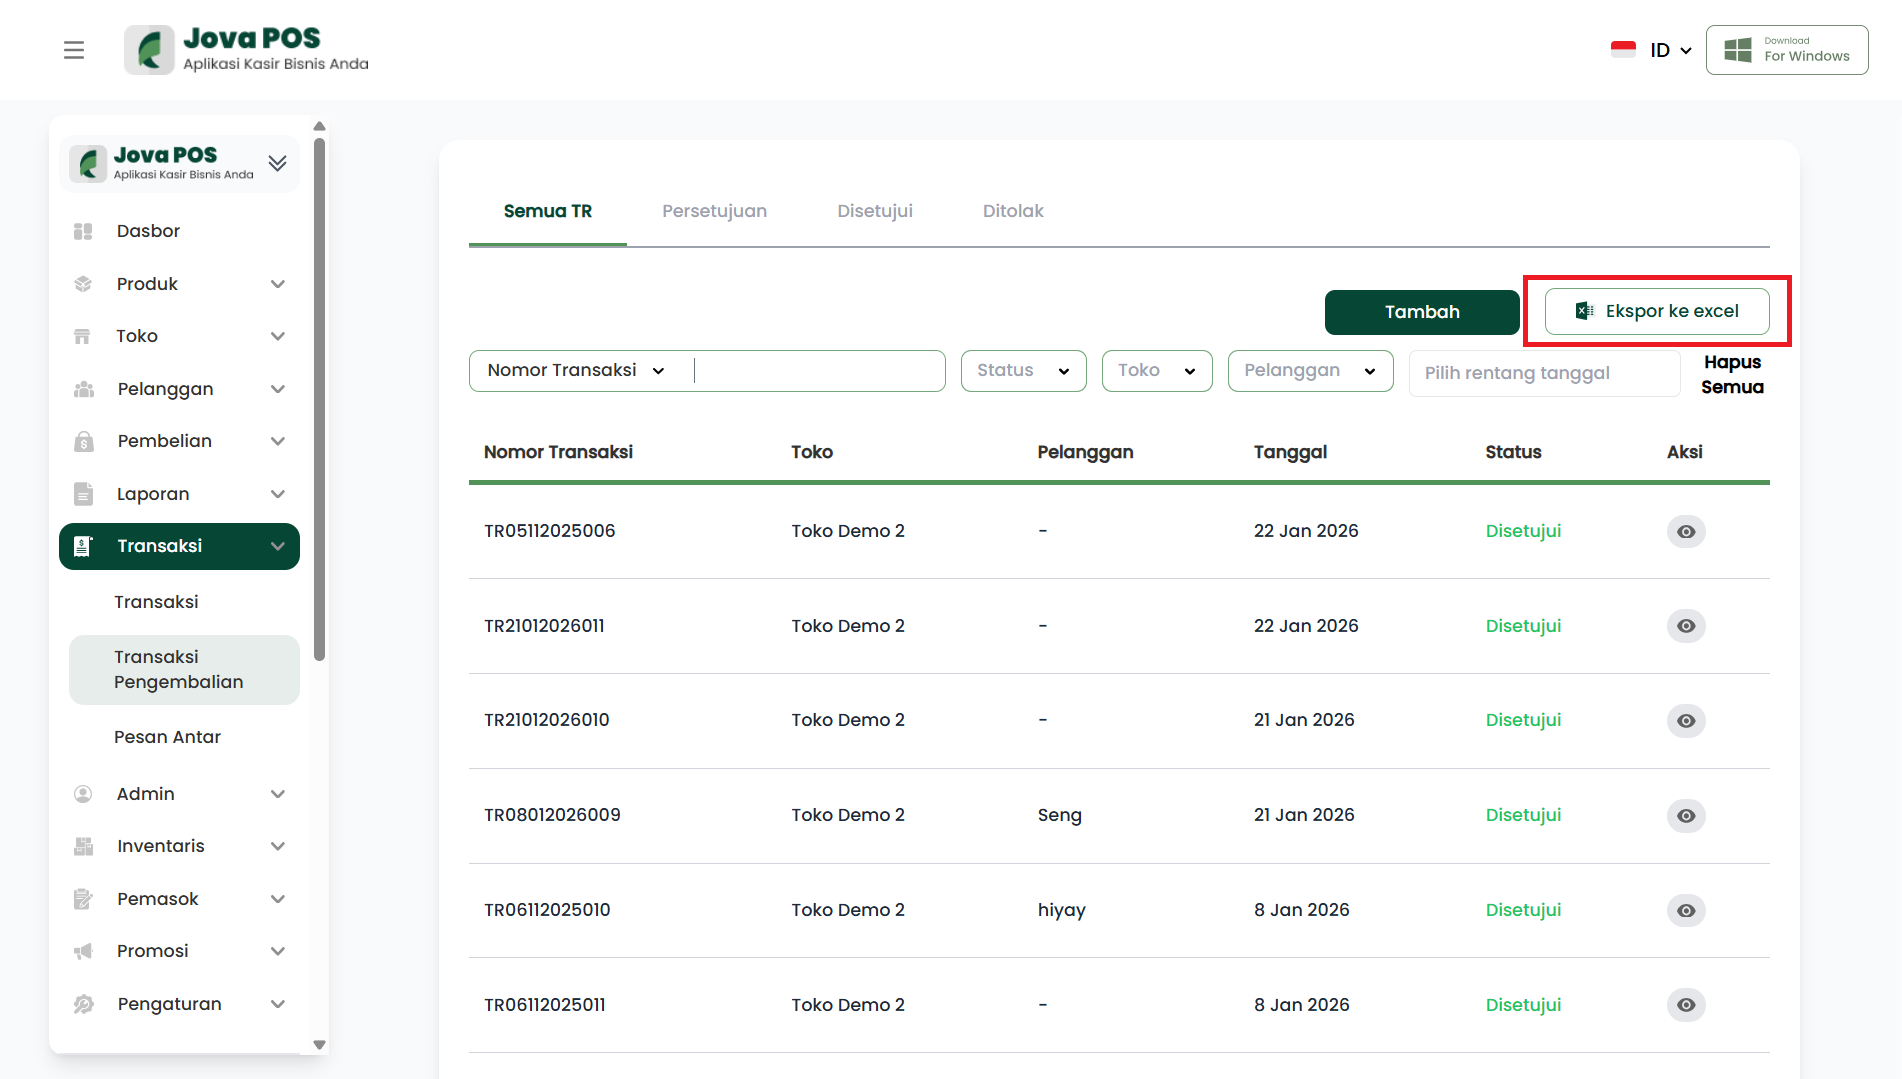Switch to the Persetujuan tab

click(x=714, y=211)
